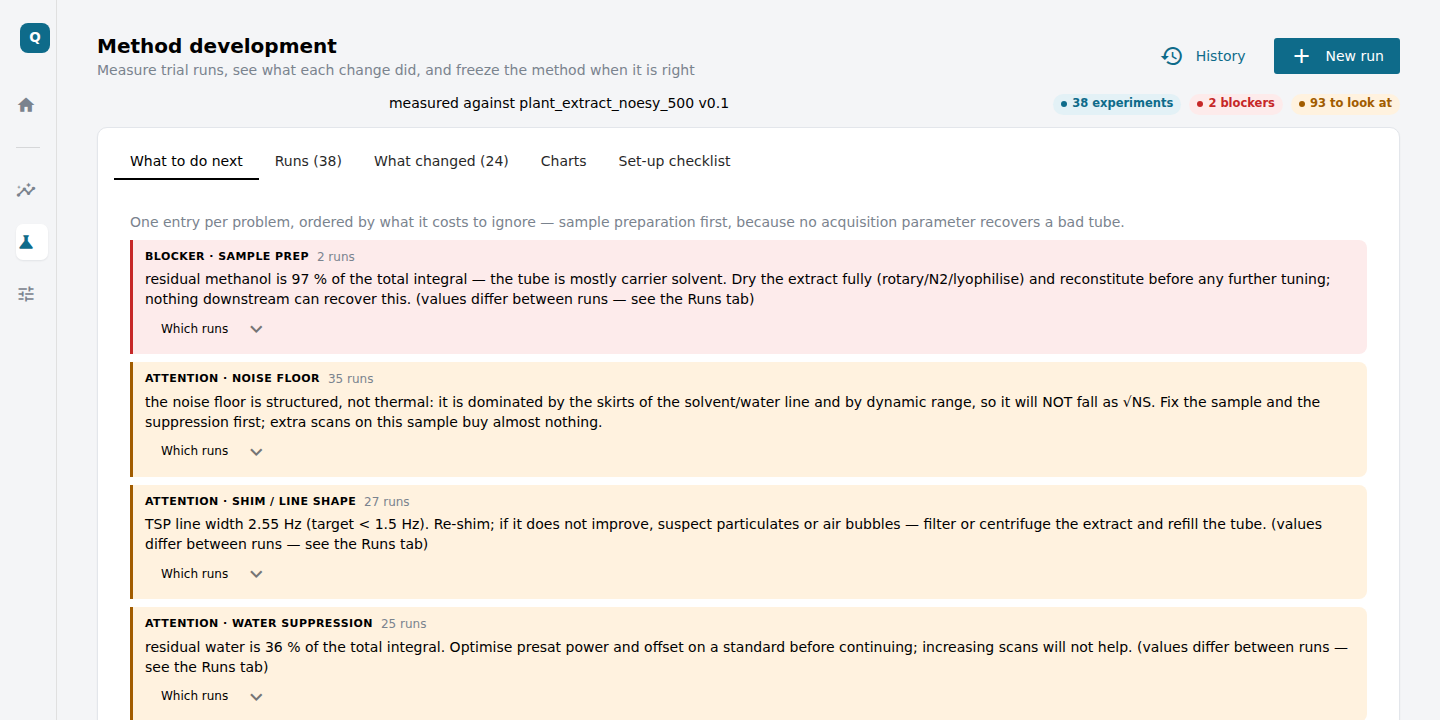Open the tuning sliders sidebar icon
This screenshot has width=1440, height=720.
[27, 294]
